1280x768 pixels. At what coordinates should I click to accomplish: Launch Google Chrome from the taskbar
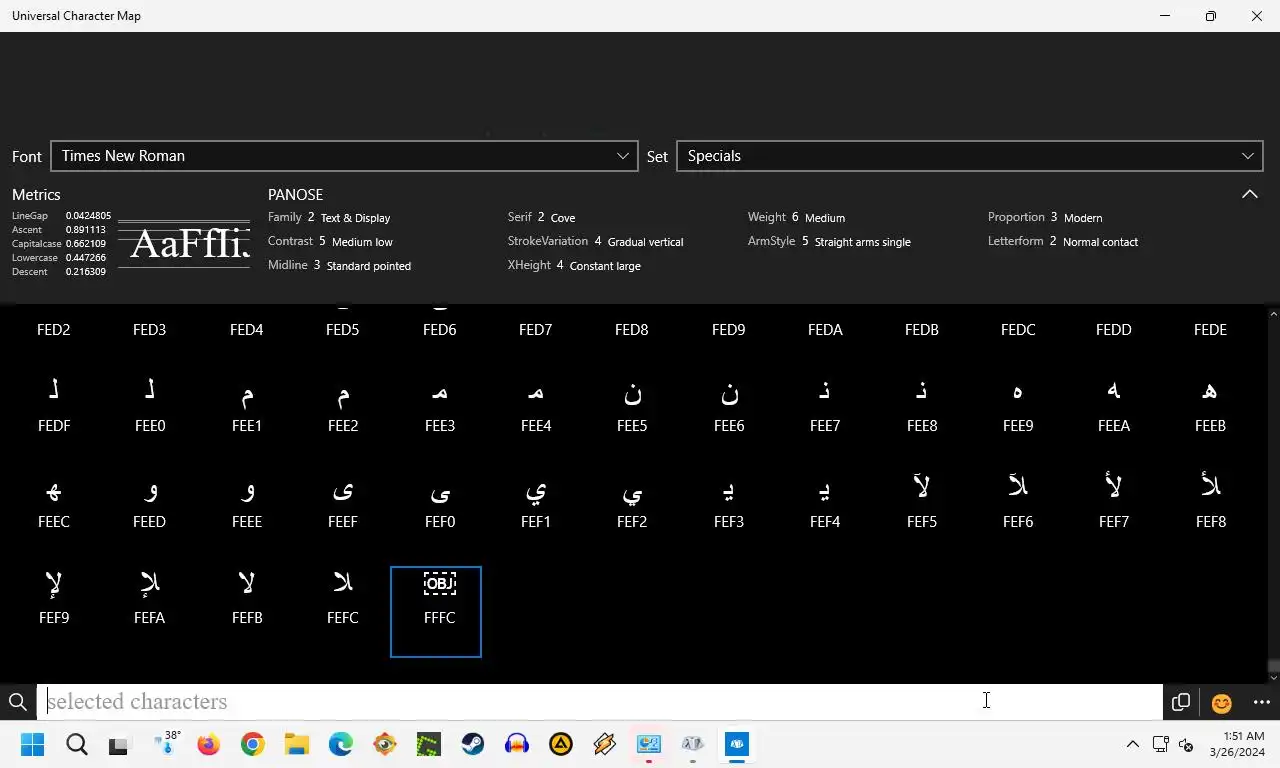(x=252, y=745)
